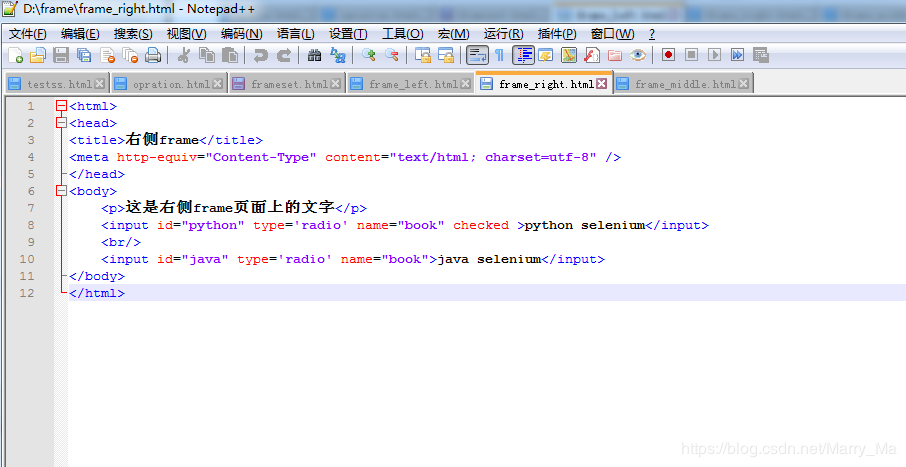Screen dimensions: 906x467
Task: Open the 插件(P) menu
Action: tap(557, 34)
